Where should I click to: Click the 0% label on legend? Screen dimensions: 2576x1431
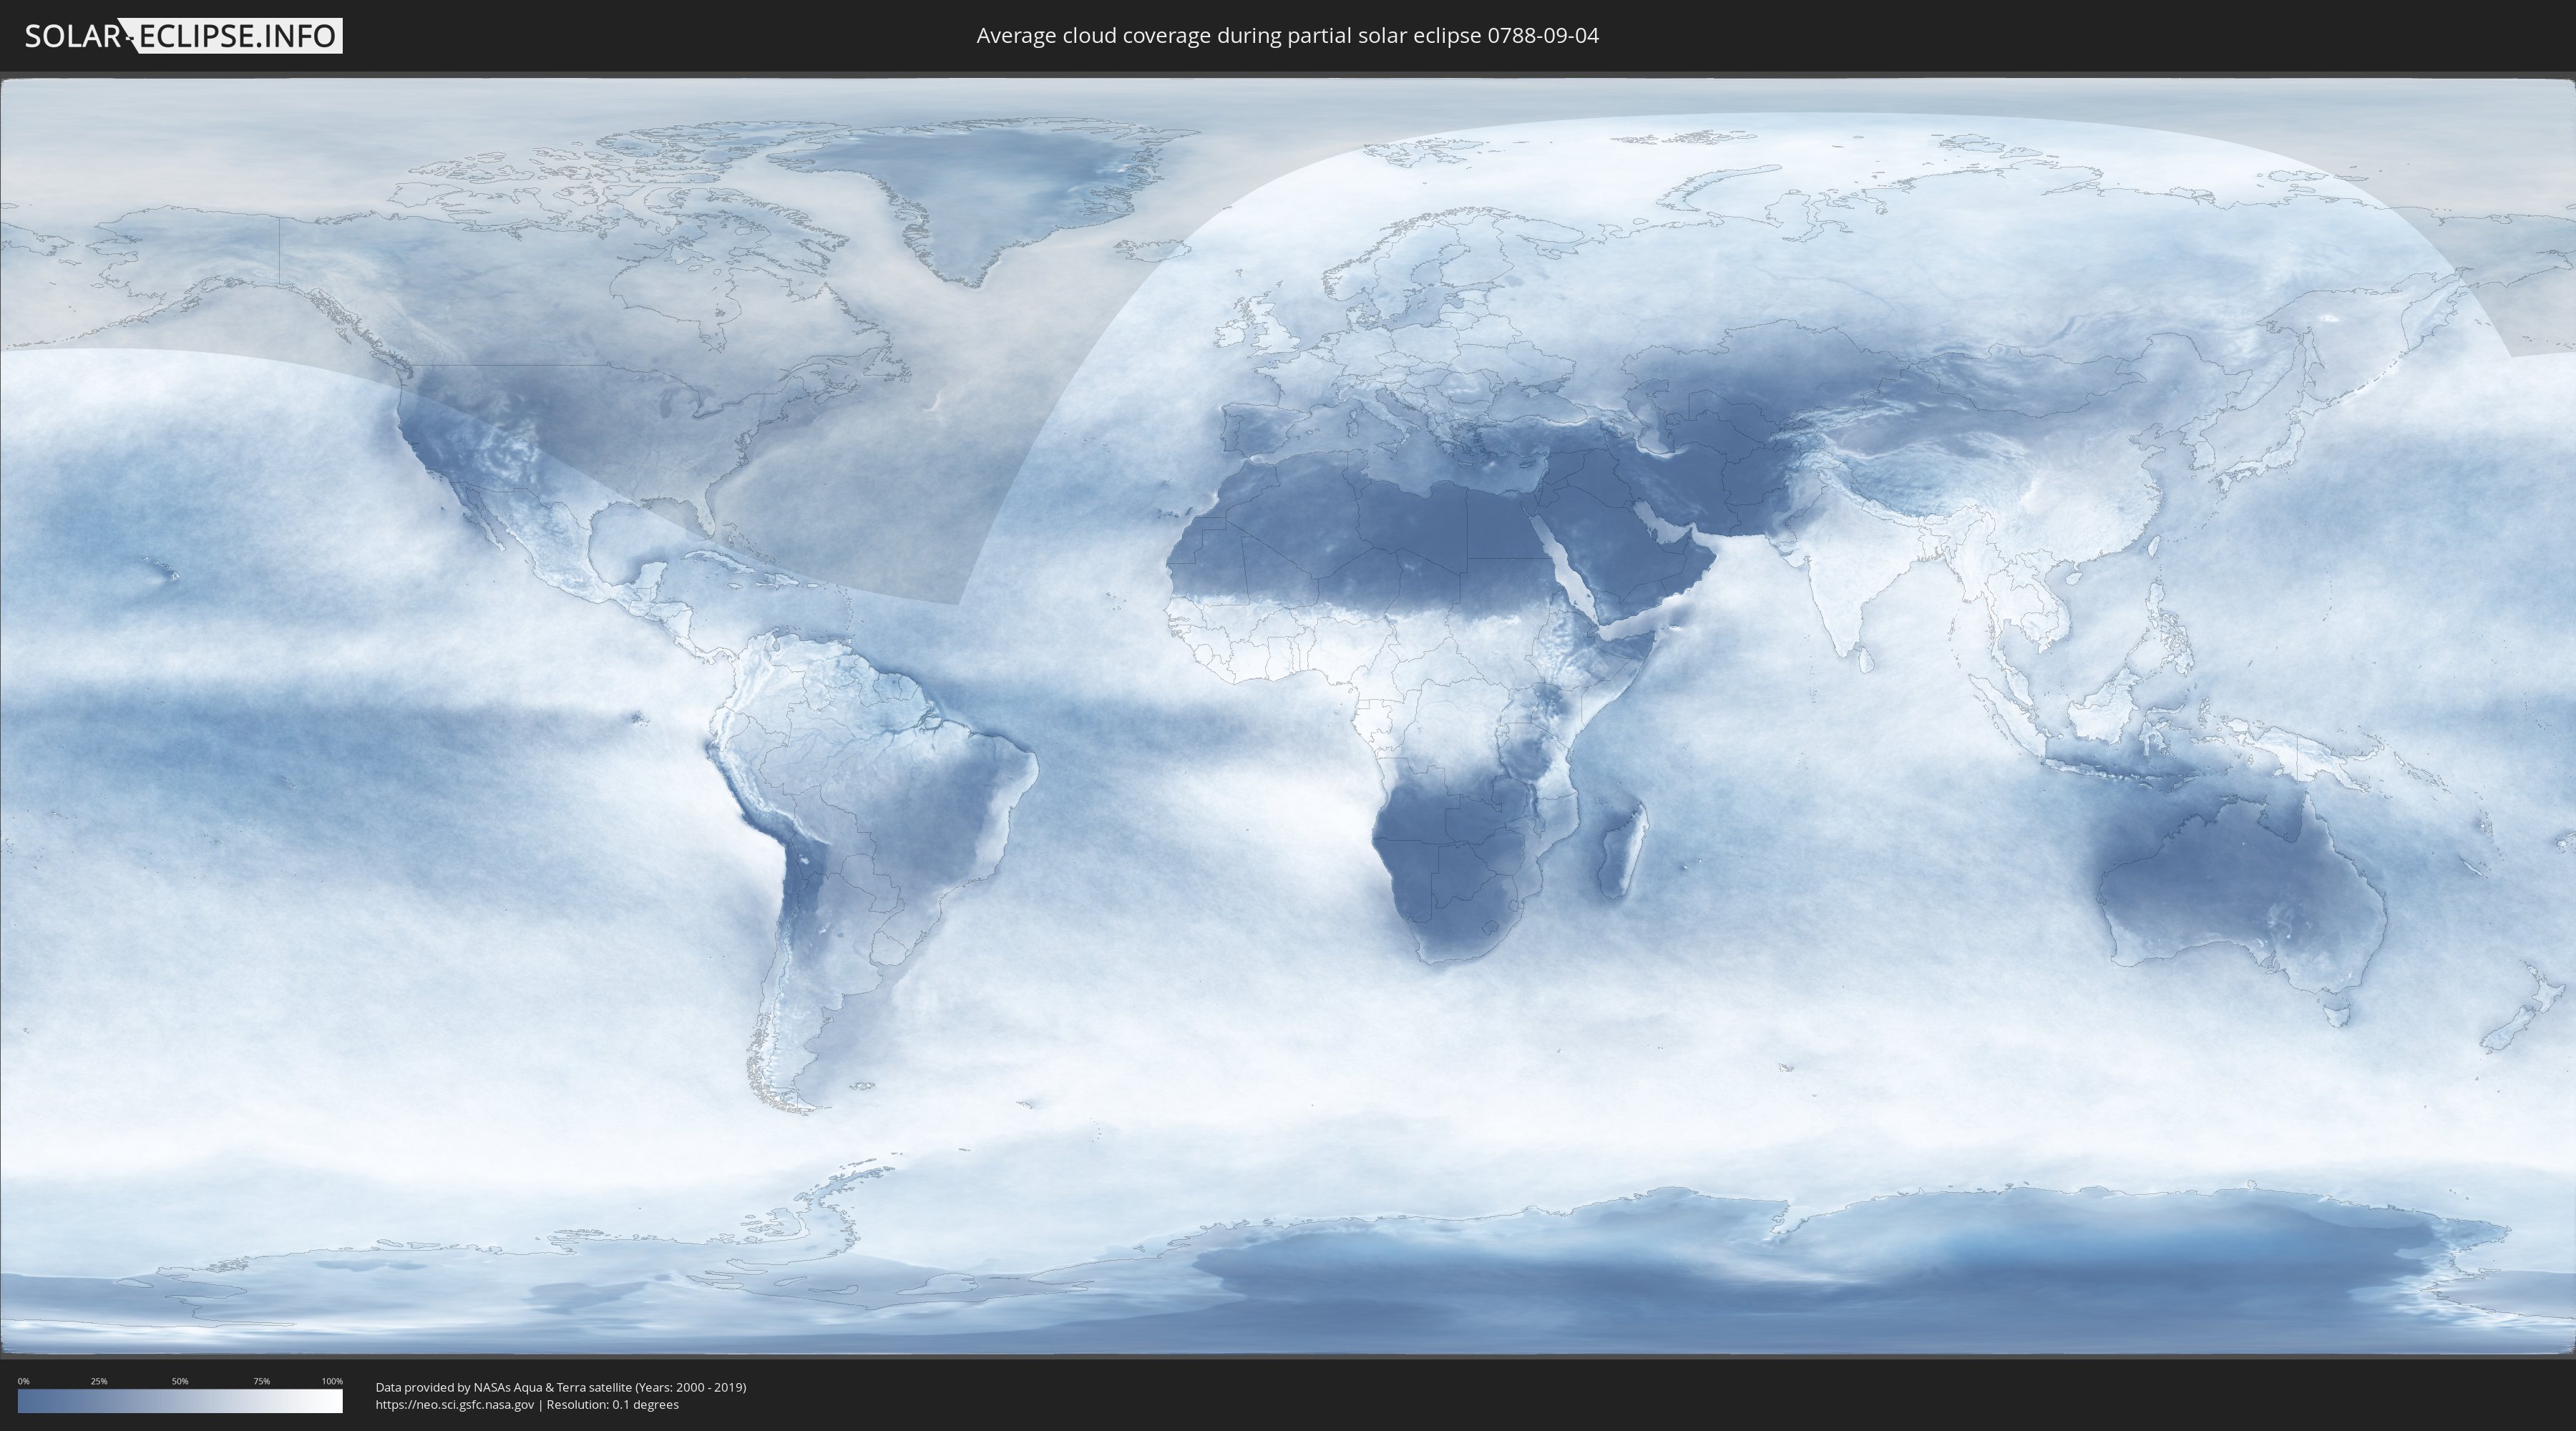pyautogui.click(x=23, y=1381)
